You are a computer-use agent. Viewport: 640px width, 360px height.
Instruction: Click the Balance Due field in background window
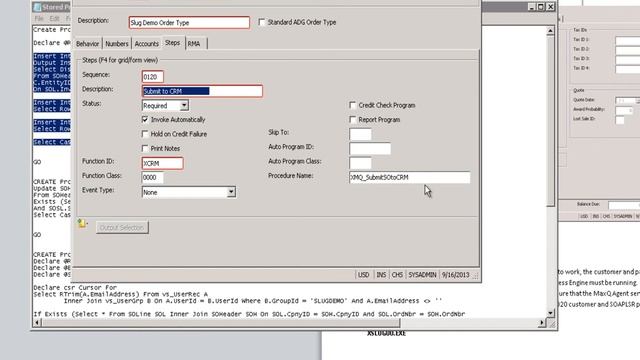(624, 205)
